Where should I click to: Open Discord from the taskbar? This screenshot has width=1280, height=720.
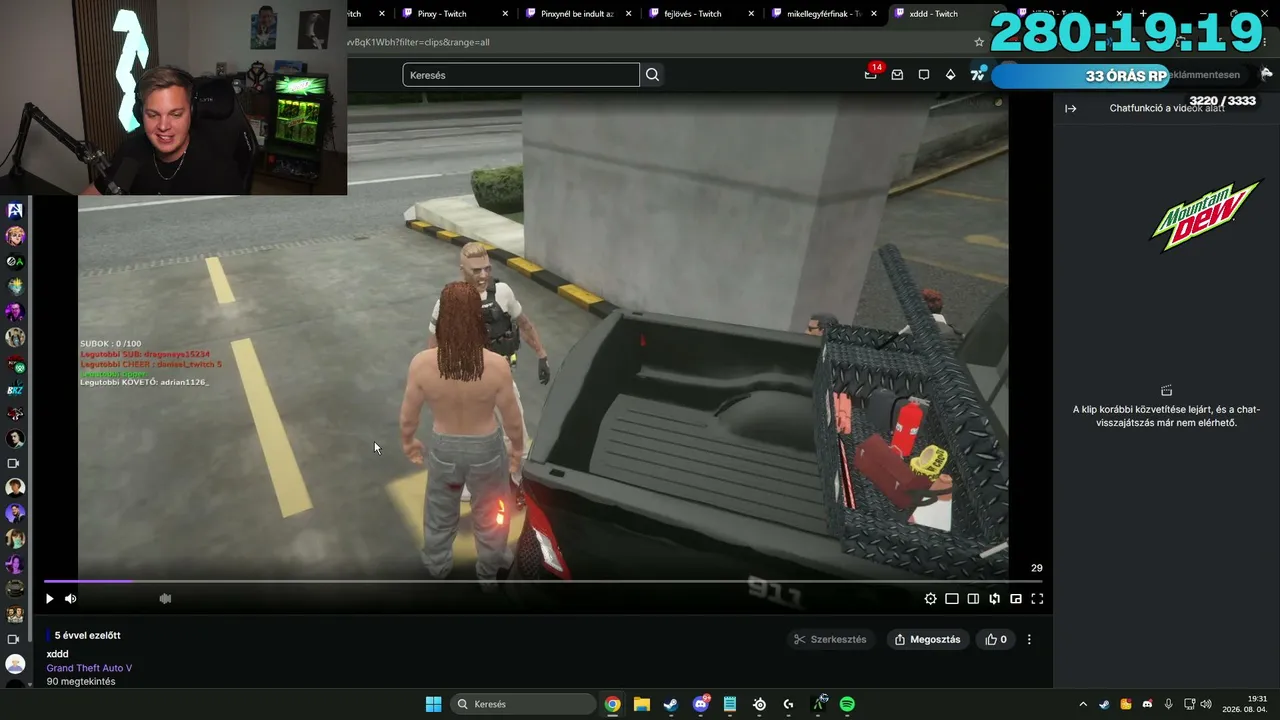(x=701, y=704)
